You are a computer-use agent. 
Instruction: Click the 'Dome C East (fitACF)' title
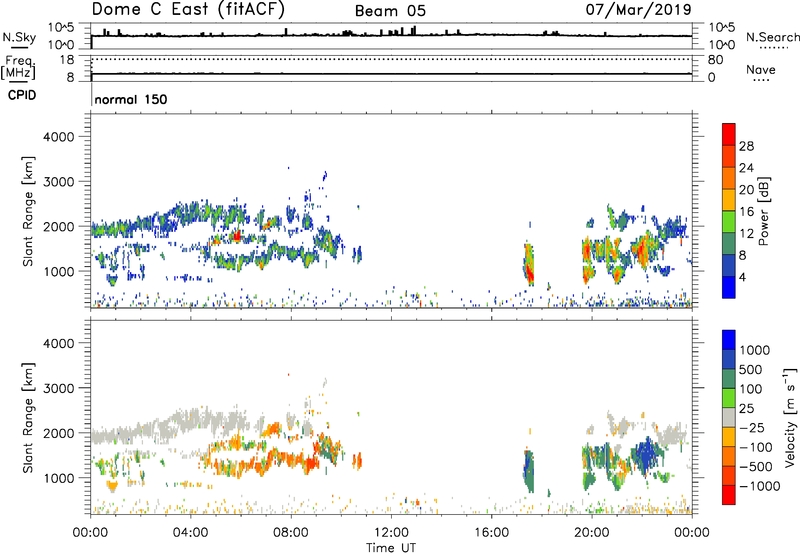(188, 10)
